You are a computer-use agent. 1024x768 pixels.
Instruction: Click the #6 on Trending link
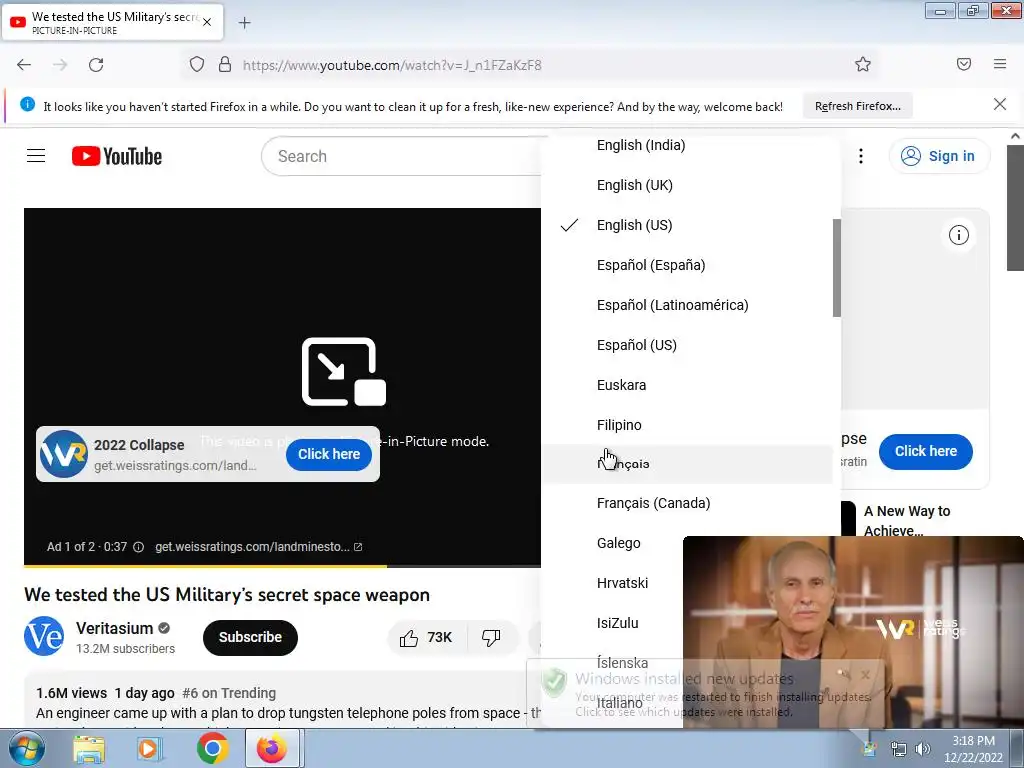(229, 693)
